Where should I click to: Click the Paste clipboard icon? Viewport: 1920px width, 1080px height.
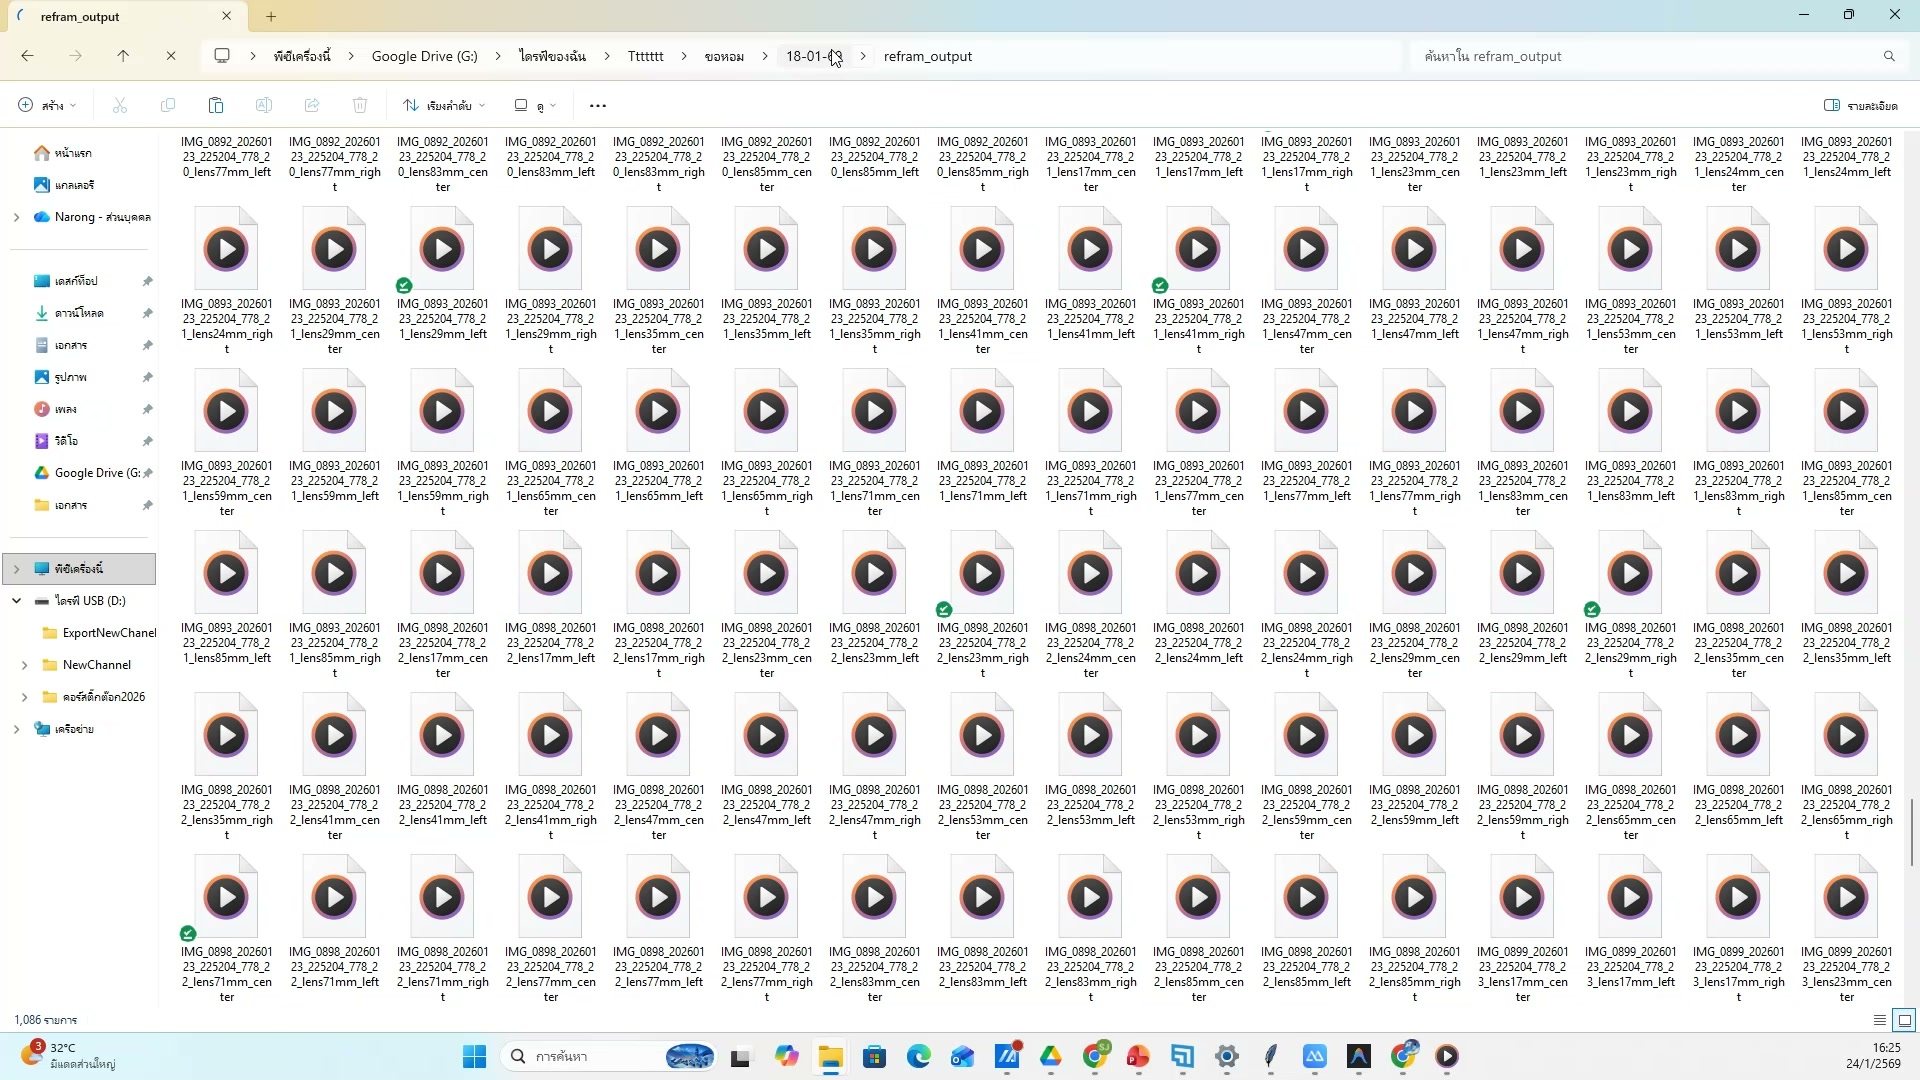[x=215, y=105]
